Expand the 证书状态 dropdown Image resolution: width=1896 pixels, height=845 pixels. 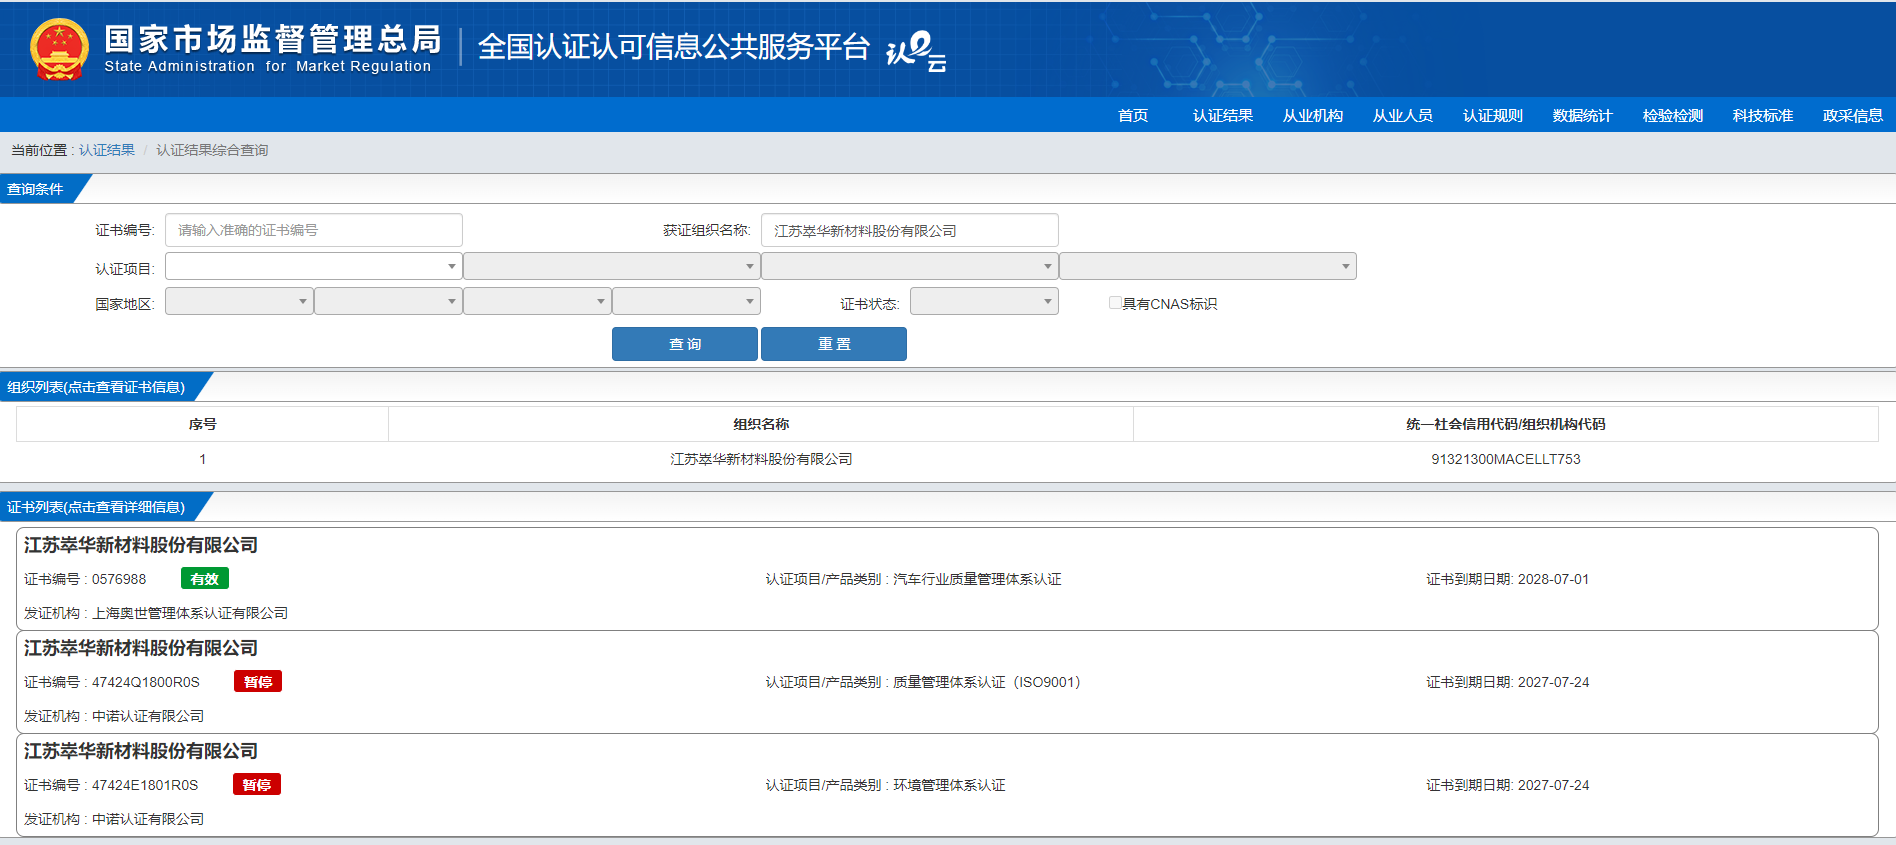(984, 302)
